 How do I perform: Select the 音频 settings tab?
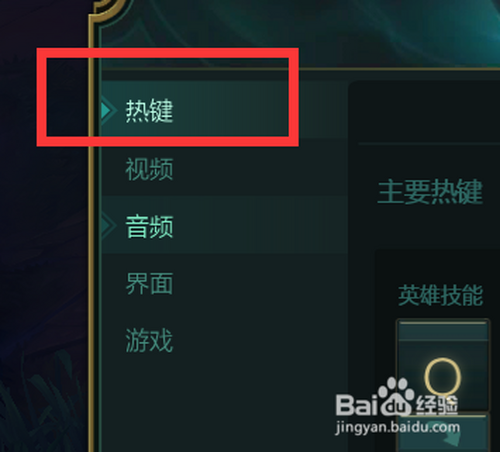point(149,226)
